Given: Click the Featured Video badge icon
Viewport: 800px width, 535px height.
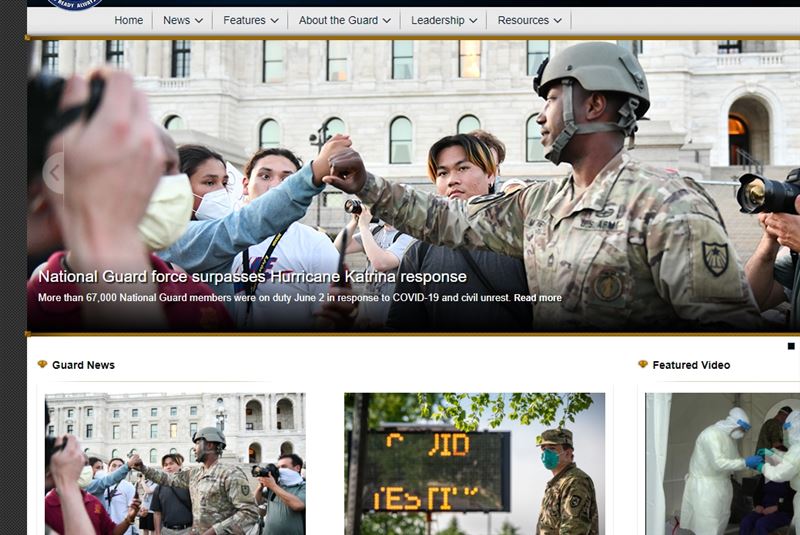Looking at the screenshot, I should [643, 364].
